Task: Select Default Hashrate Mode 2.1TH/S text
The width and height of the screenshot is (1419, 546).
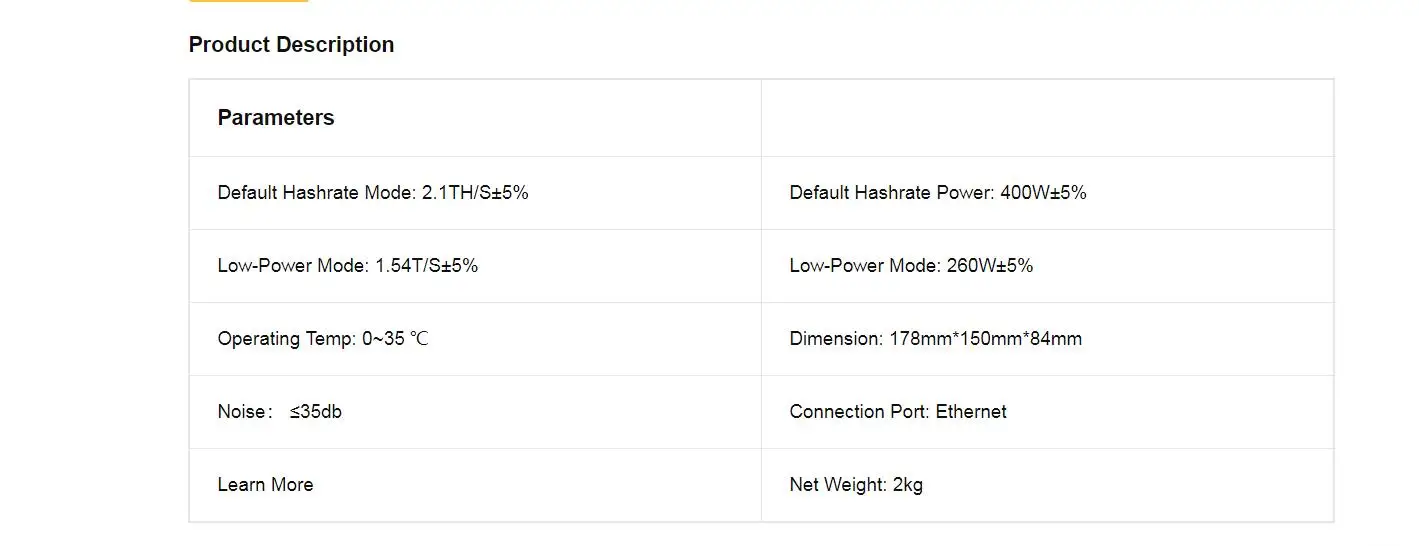Action: (373, 192)
